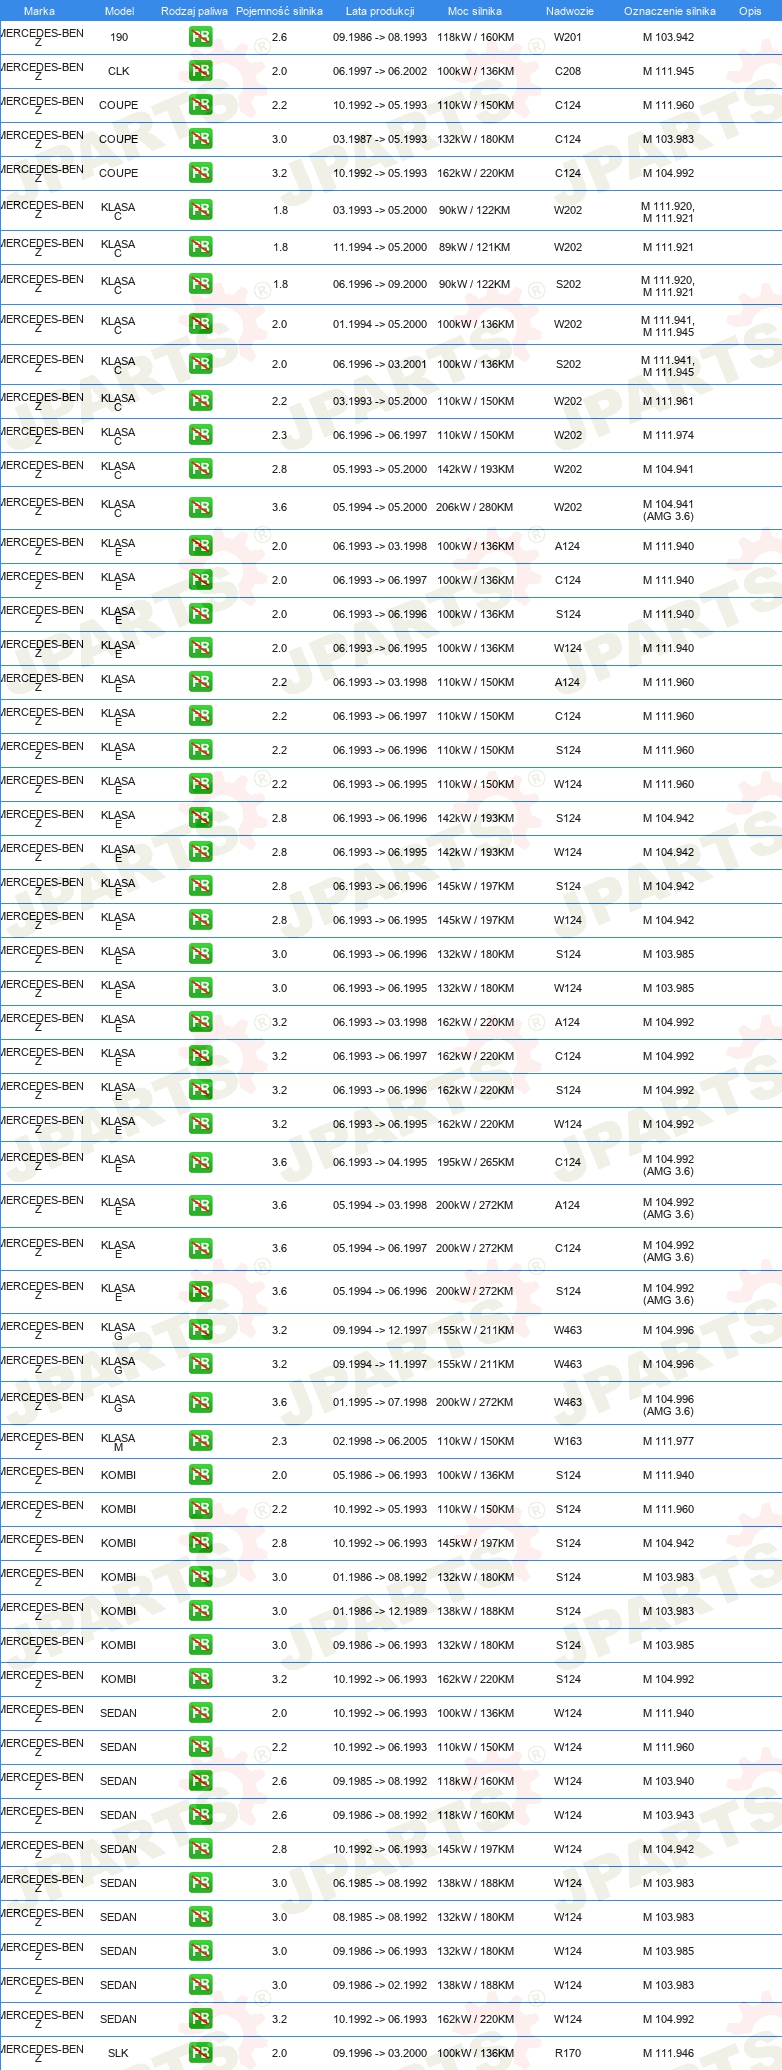Click the Pojemność silnika column header
Screen dimensions: 782x2070
(279, 11)
